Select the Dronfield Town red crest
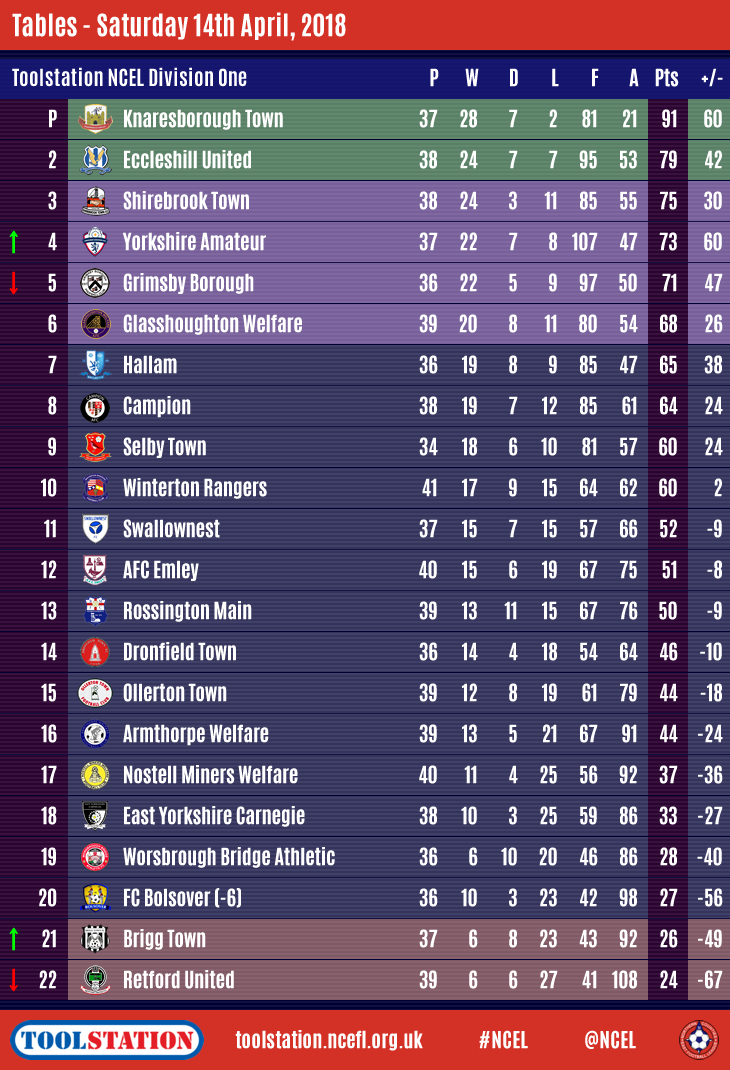The width and height of the screenshot is (730, 1070). [x=95, y=652]
